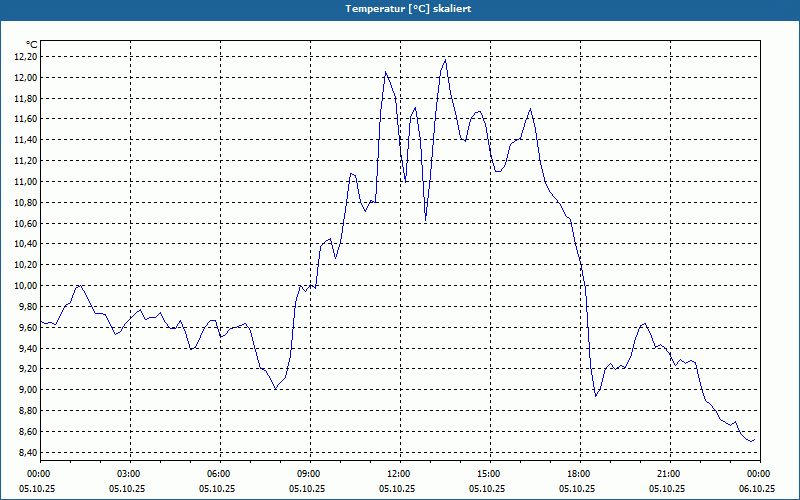Select the 21:00 time axis label
This screenshot has width=800, height=500.
670,474
